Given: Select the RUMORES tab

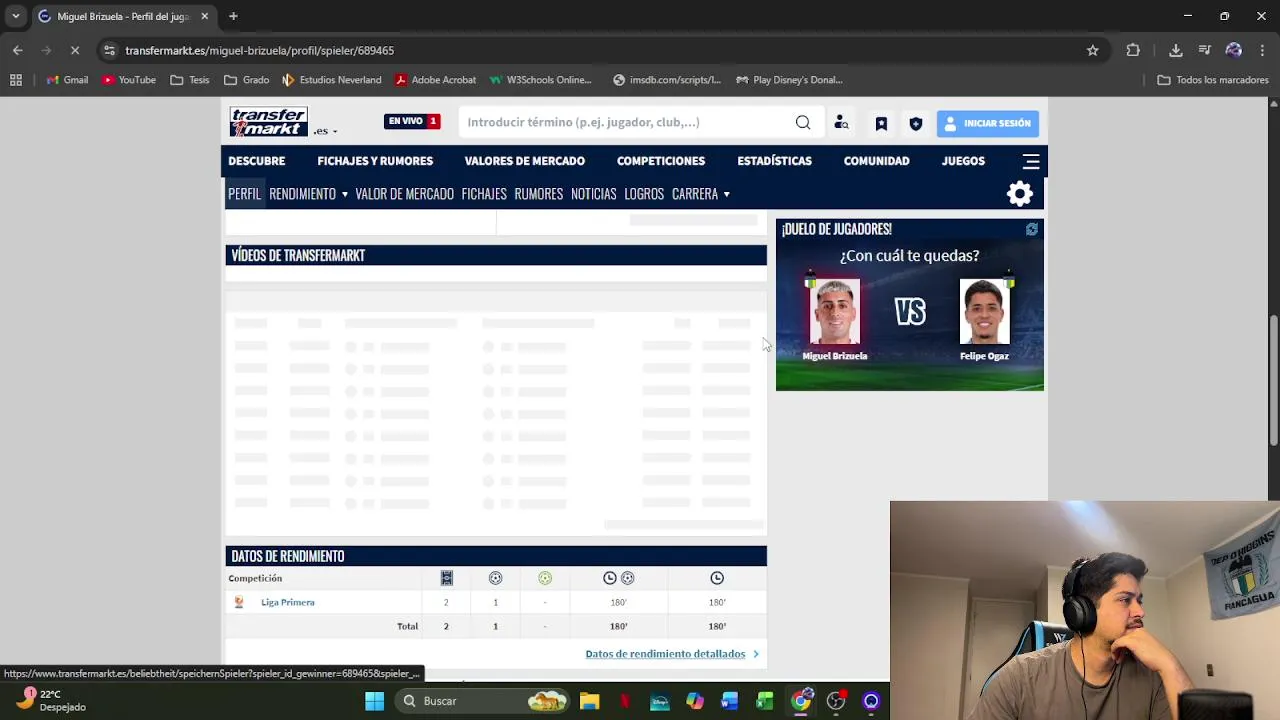Looking at the screenshot, I should click(538, 194).
